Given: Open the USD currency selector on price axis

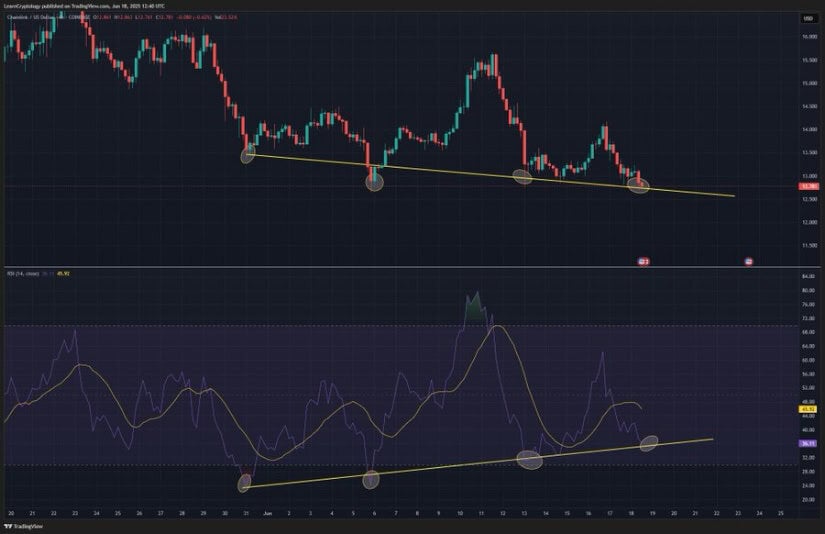Looking at the screenshot, I should pyautogui.click(x=808, y=18).
